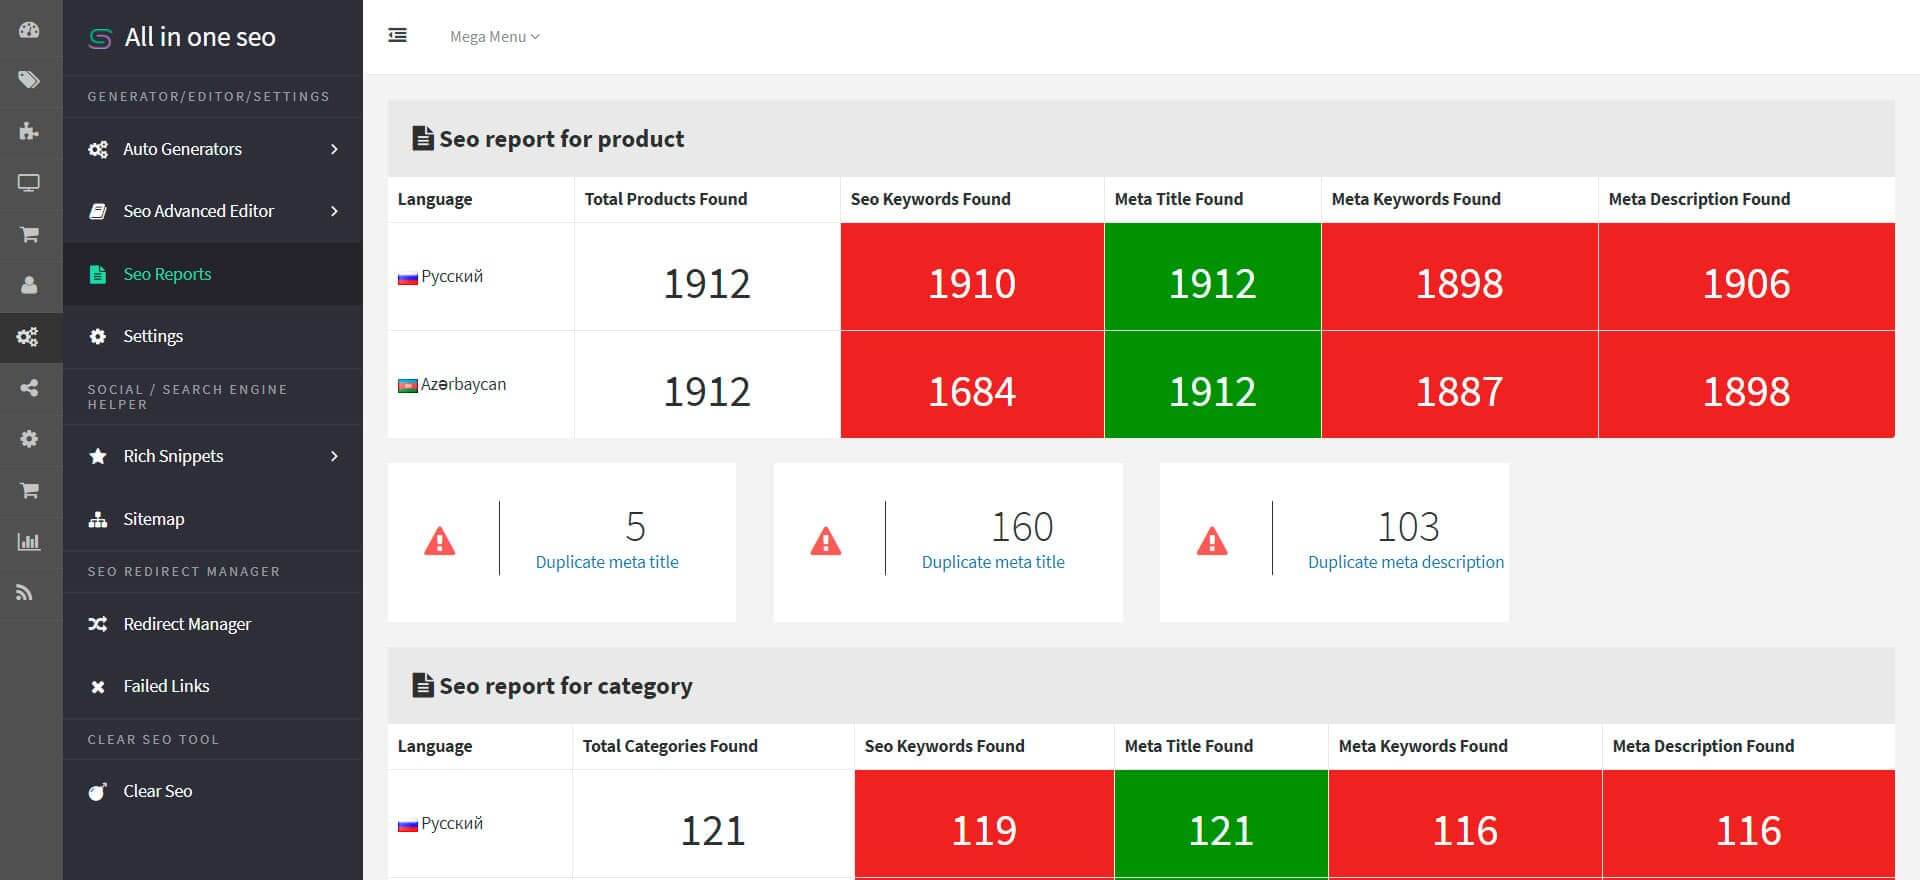Click the red 1906 Meta Description cell
Screen dimensions: 1920x880
pos(1746,277)
